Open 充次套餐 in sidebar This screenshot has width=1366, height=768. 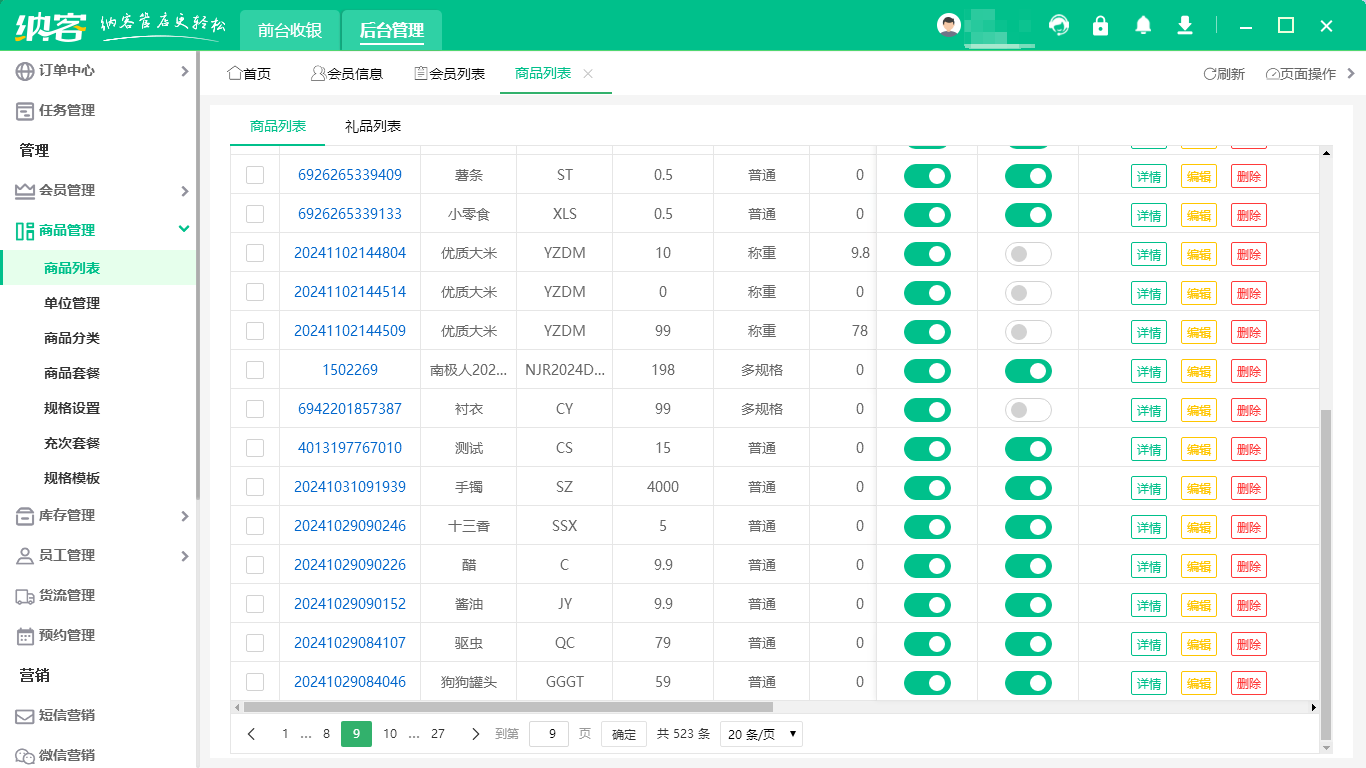click(x=72, y=443)
